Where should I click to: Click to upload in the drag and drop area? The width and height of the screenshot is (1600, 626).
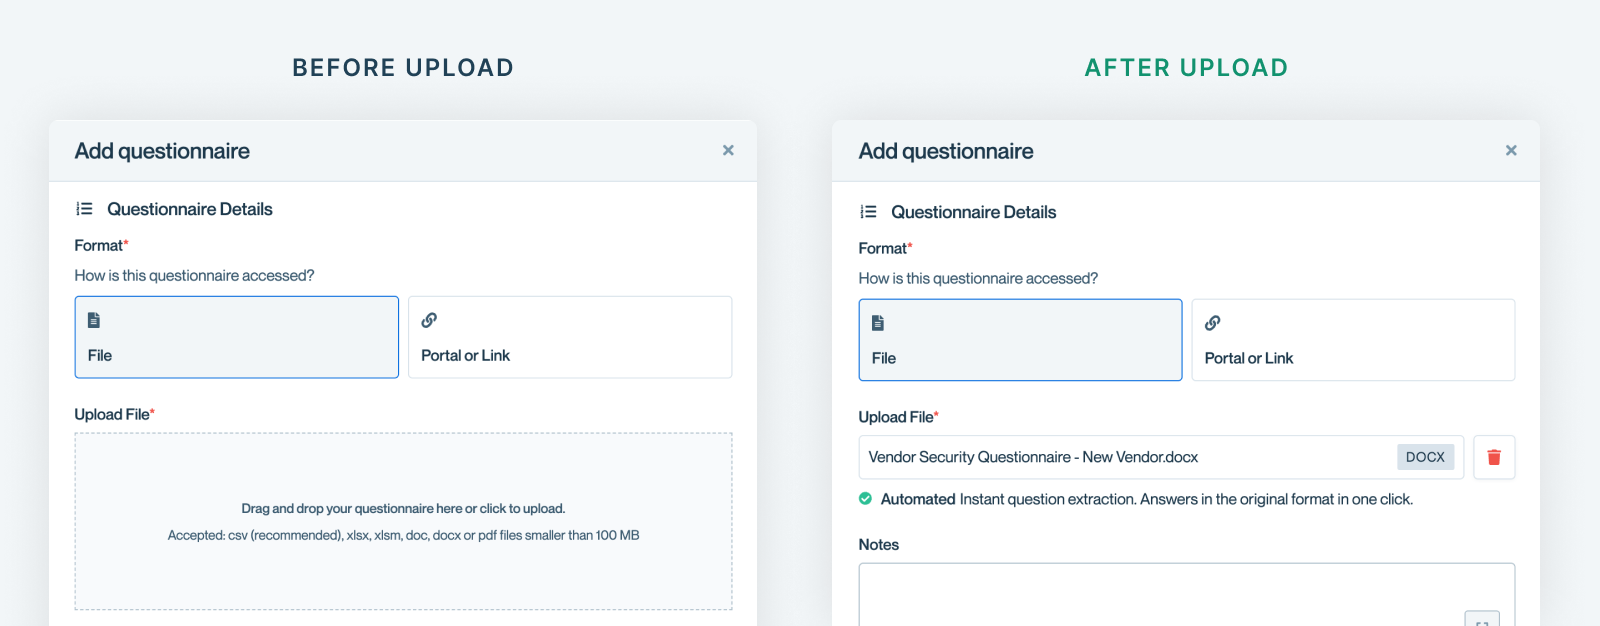pos(403,520)
